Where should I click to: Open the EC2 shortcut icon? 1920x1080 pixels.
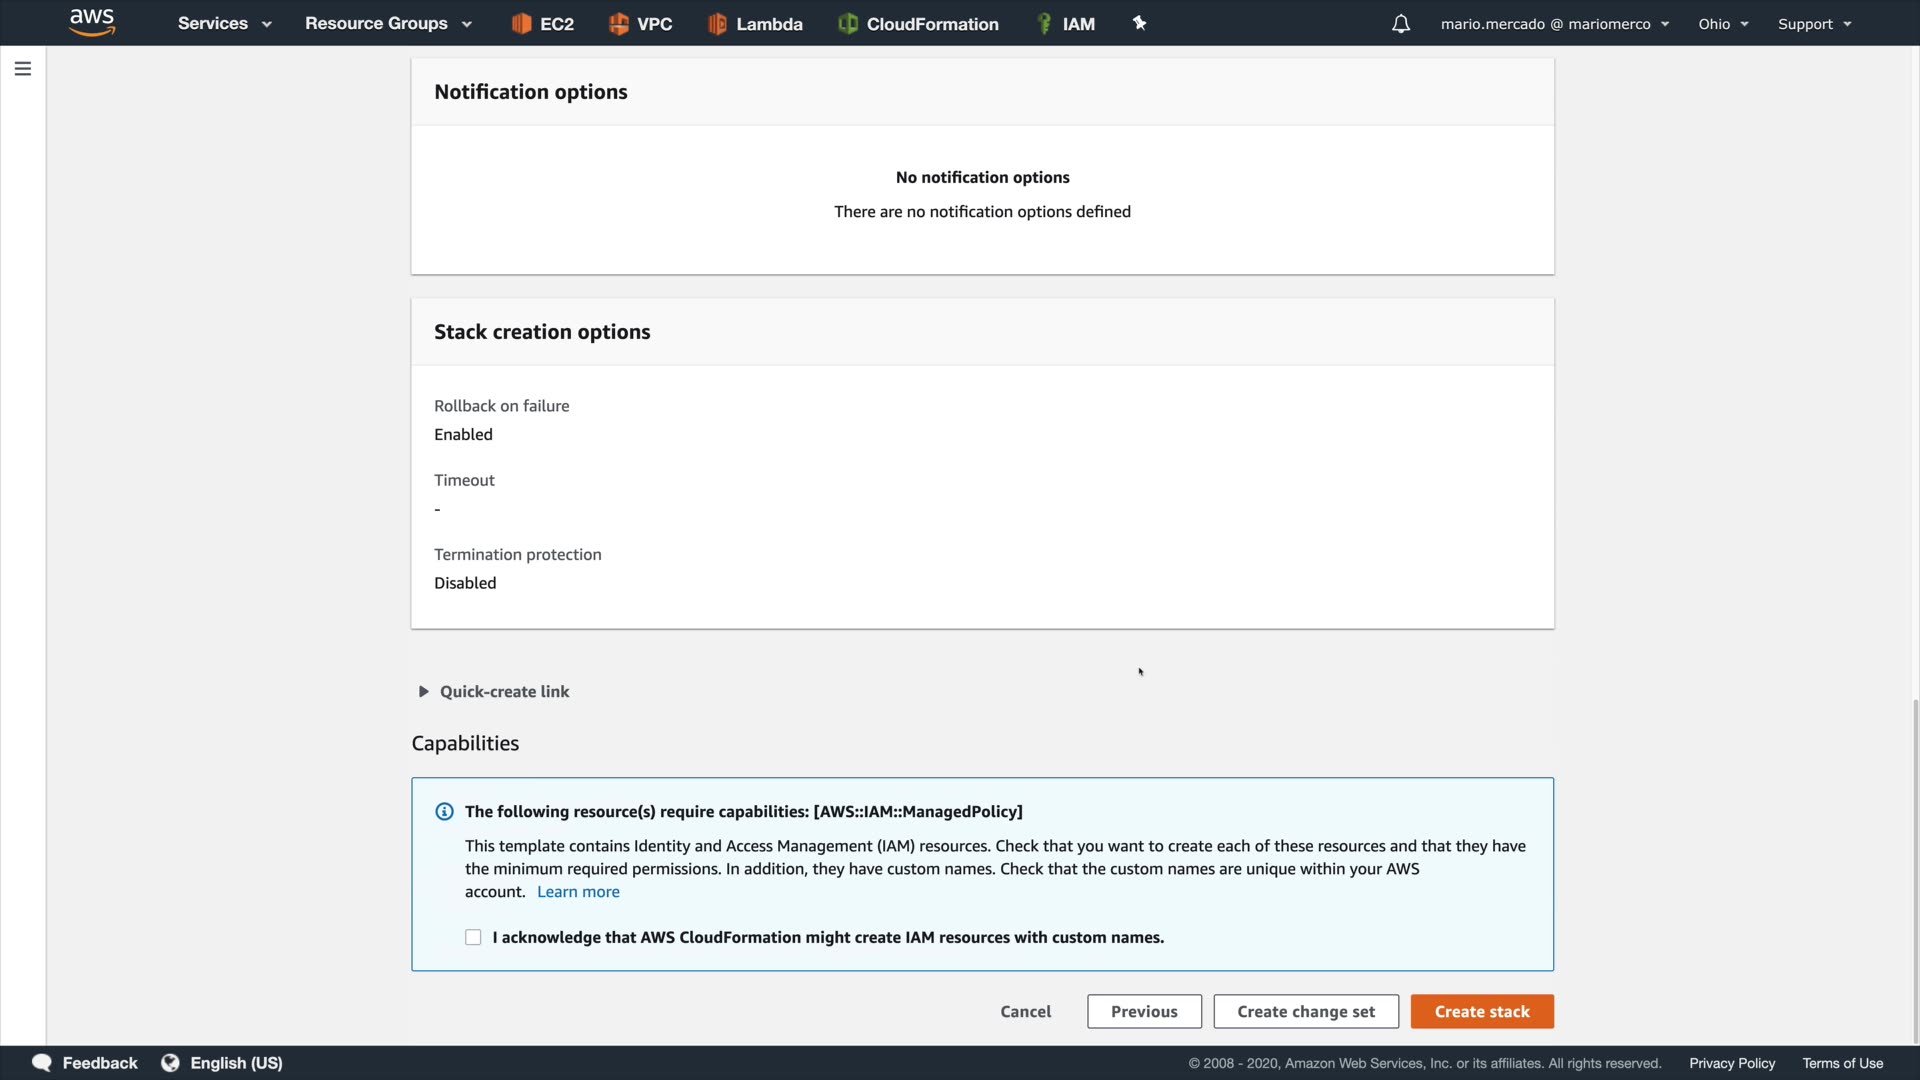[521, 23]
